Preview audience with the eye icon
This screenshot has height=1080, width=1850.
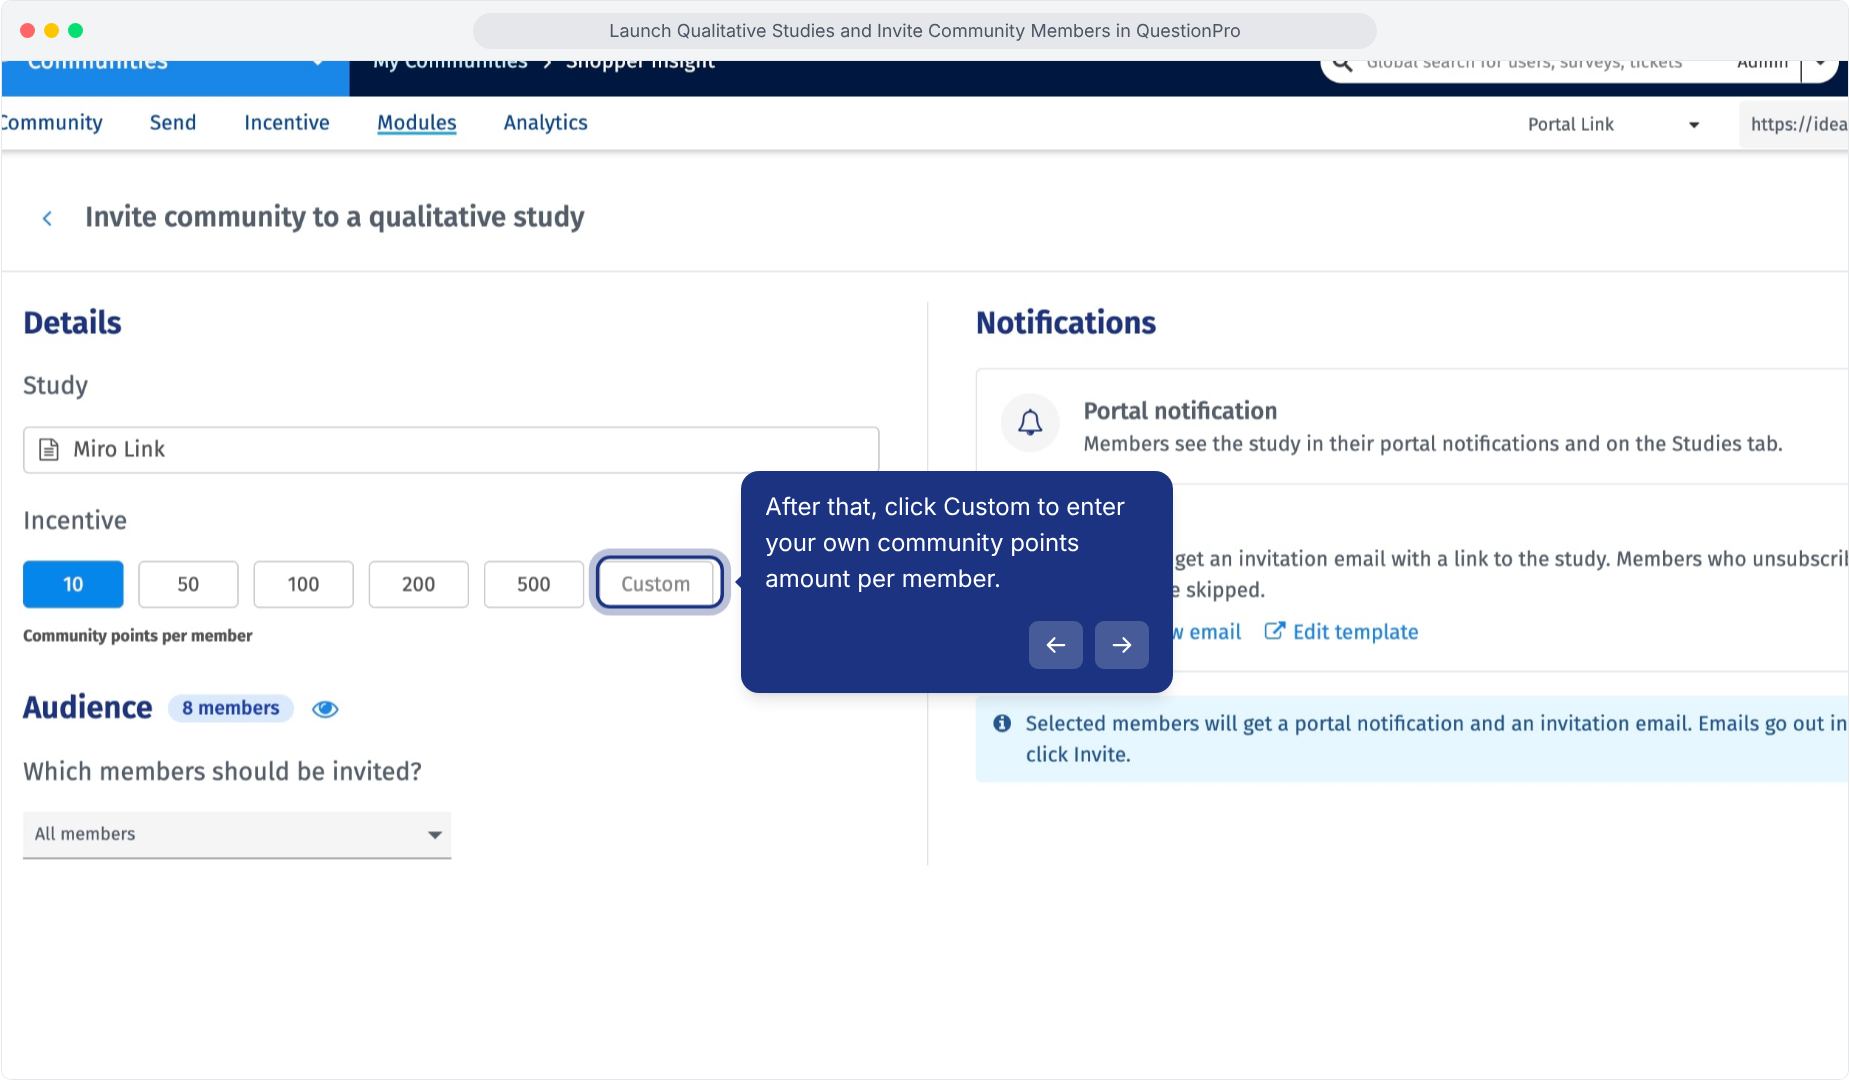pyautogui.click(x=325, y=709)
